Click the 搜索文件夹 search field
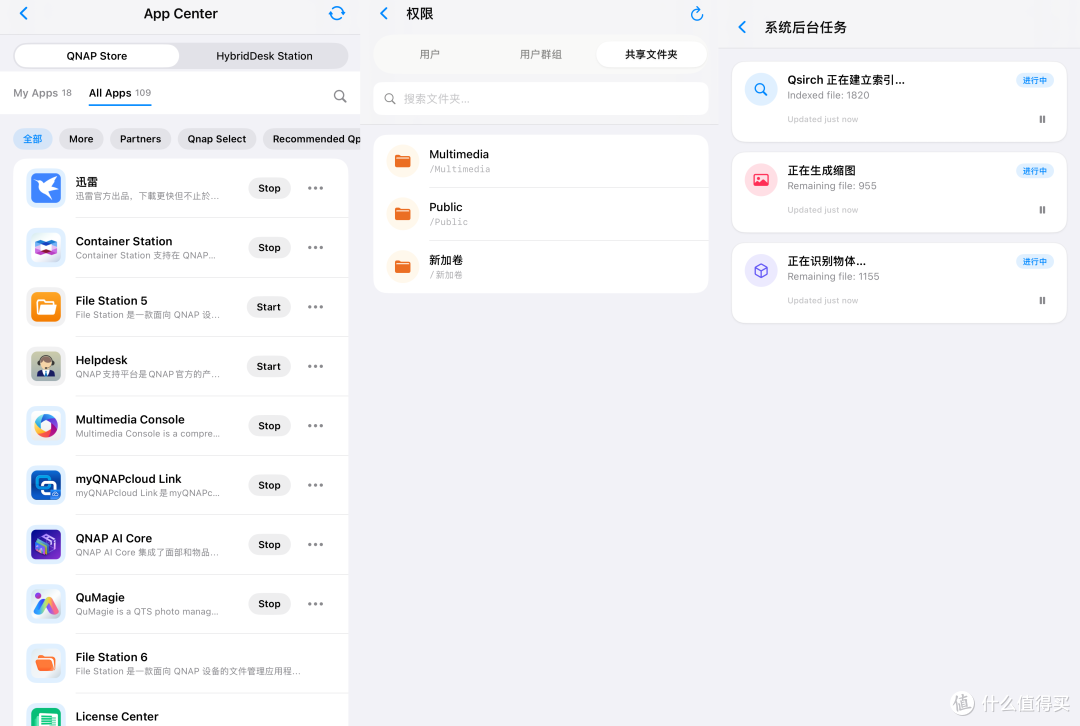 click(541, 98)
